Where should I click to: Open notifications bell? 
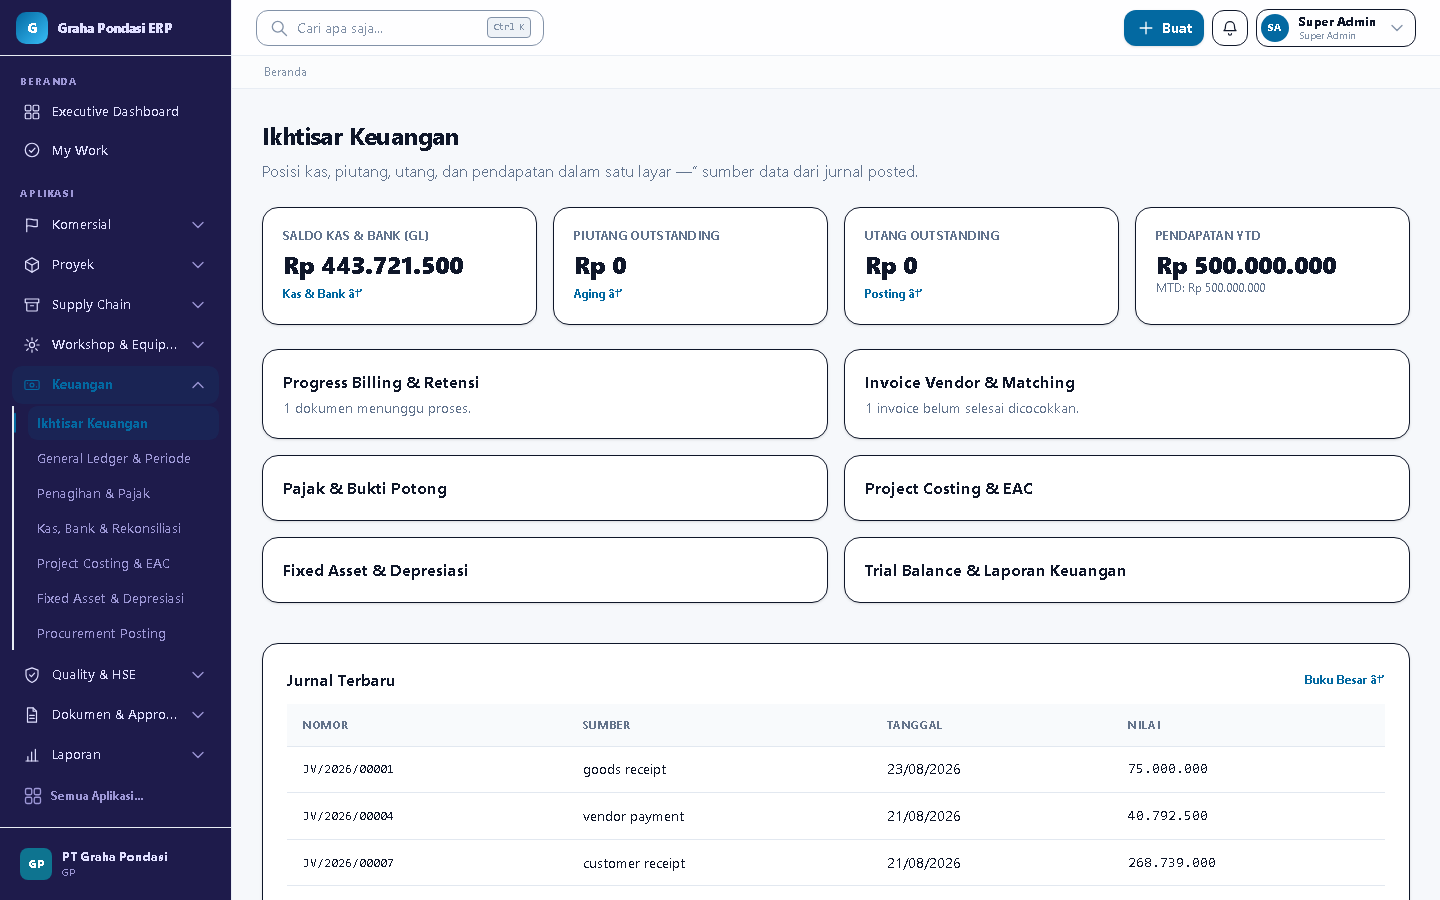[x=1230, y=28]
